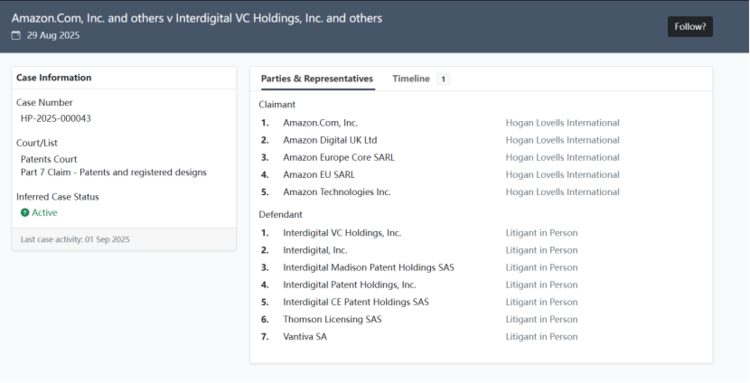The image size is (750, 383).
Task: Click the green Active status icon
Action: 25,213
